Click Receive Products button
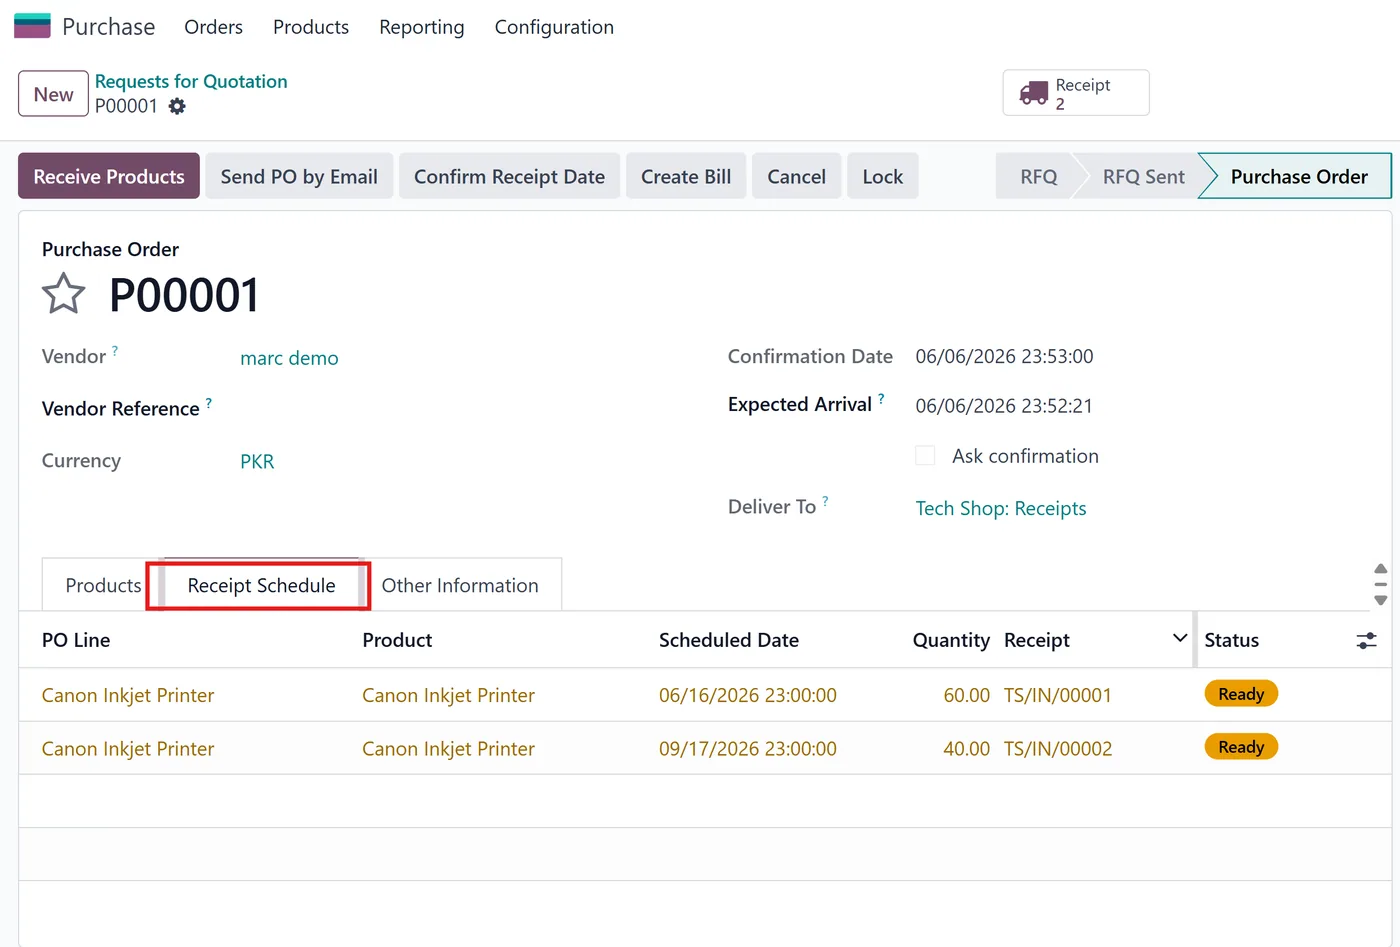 (x=109, y=176)
